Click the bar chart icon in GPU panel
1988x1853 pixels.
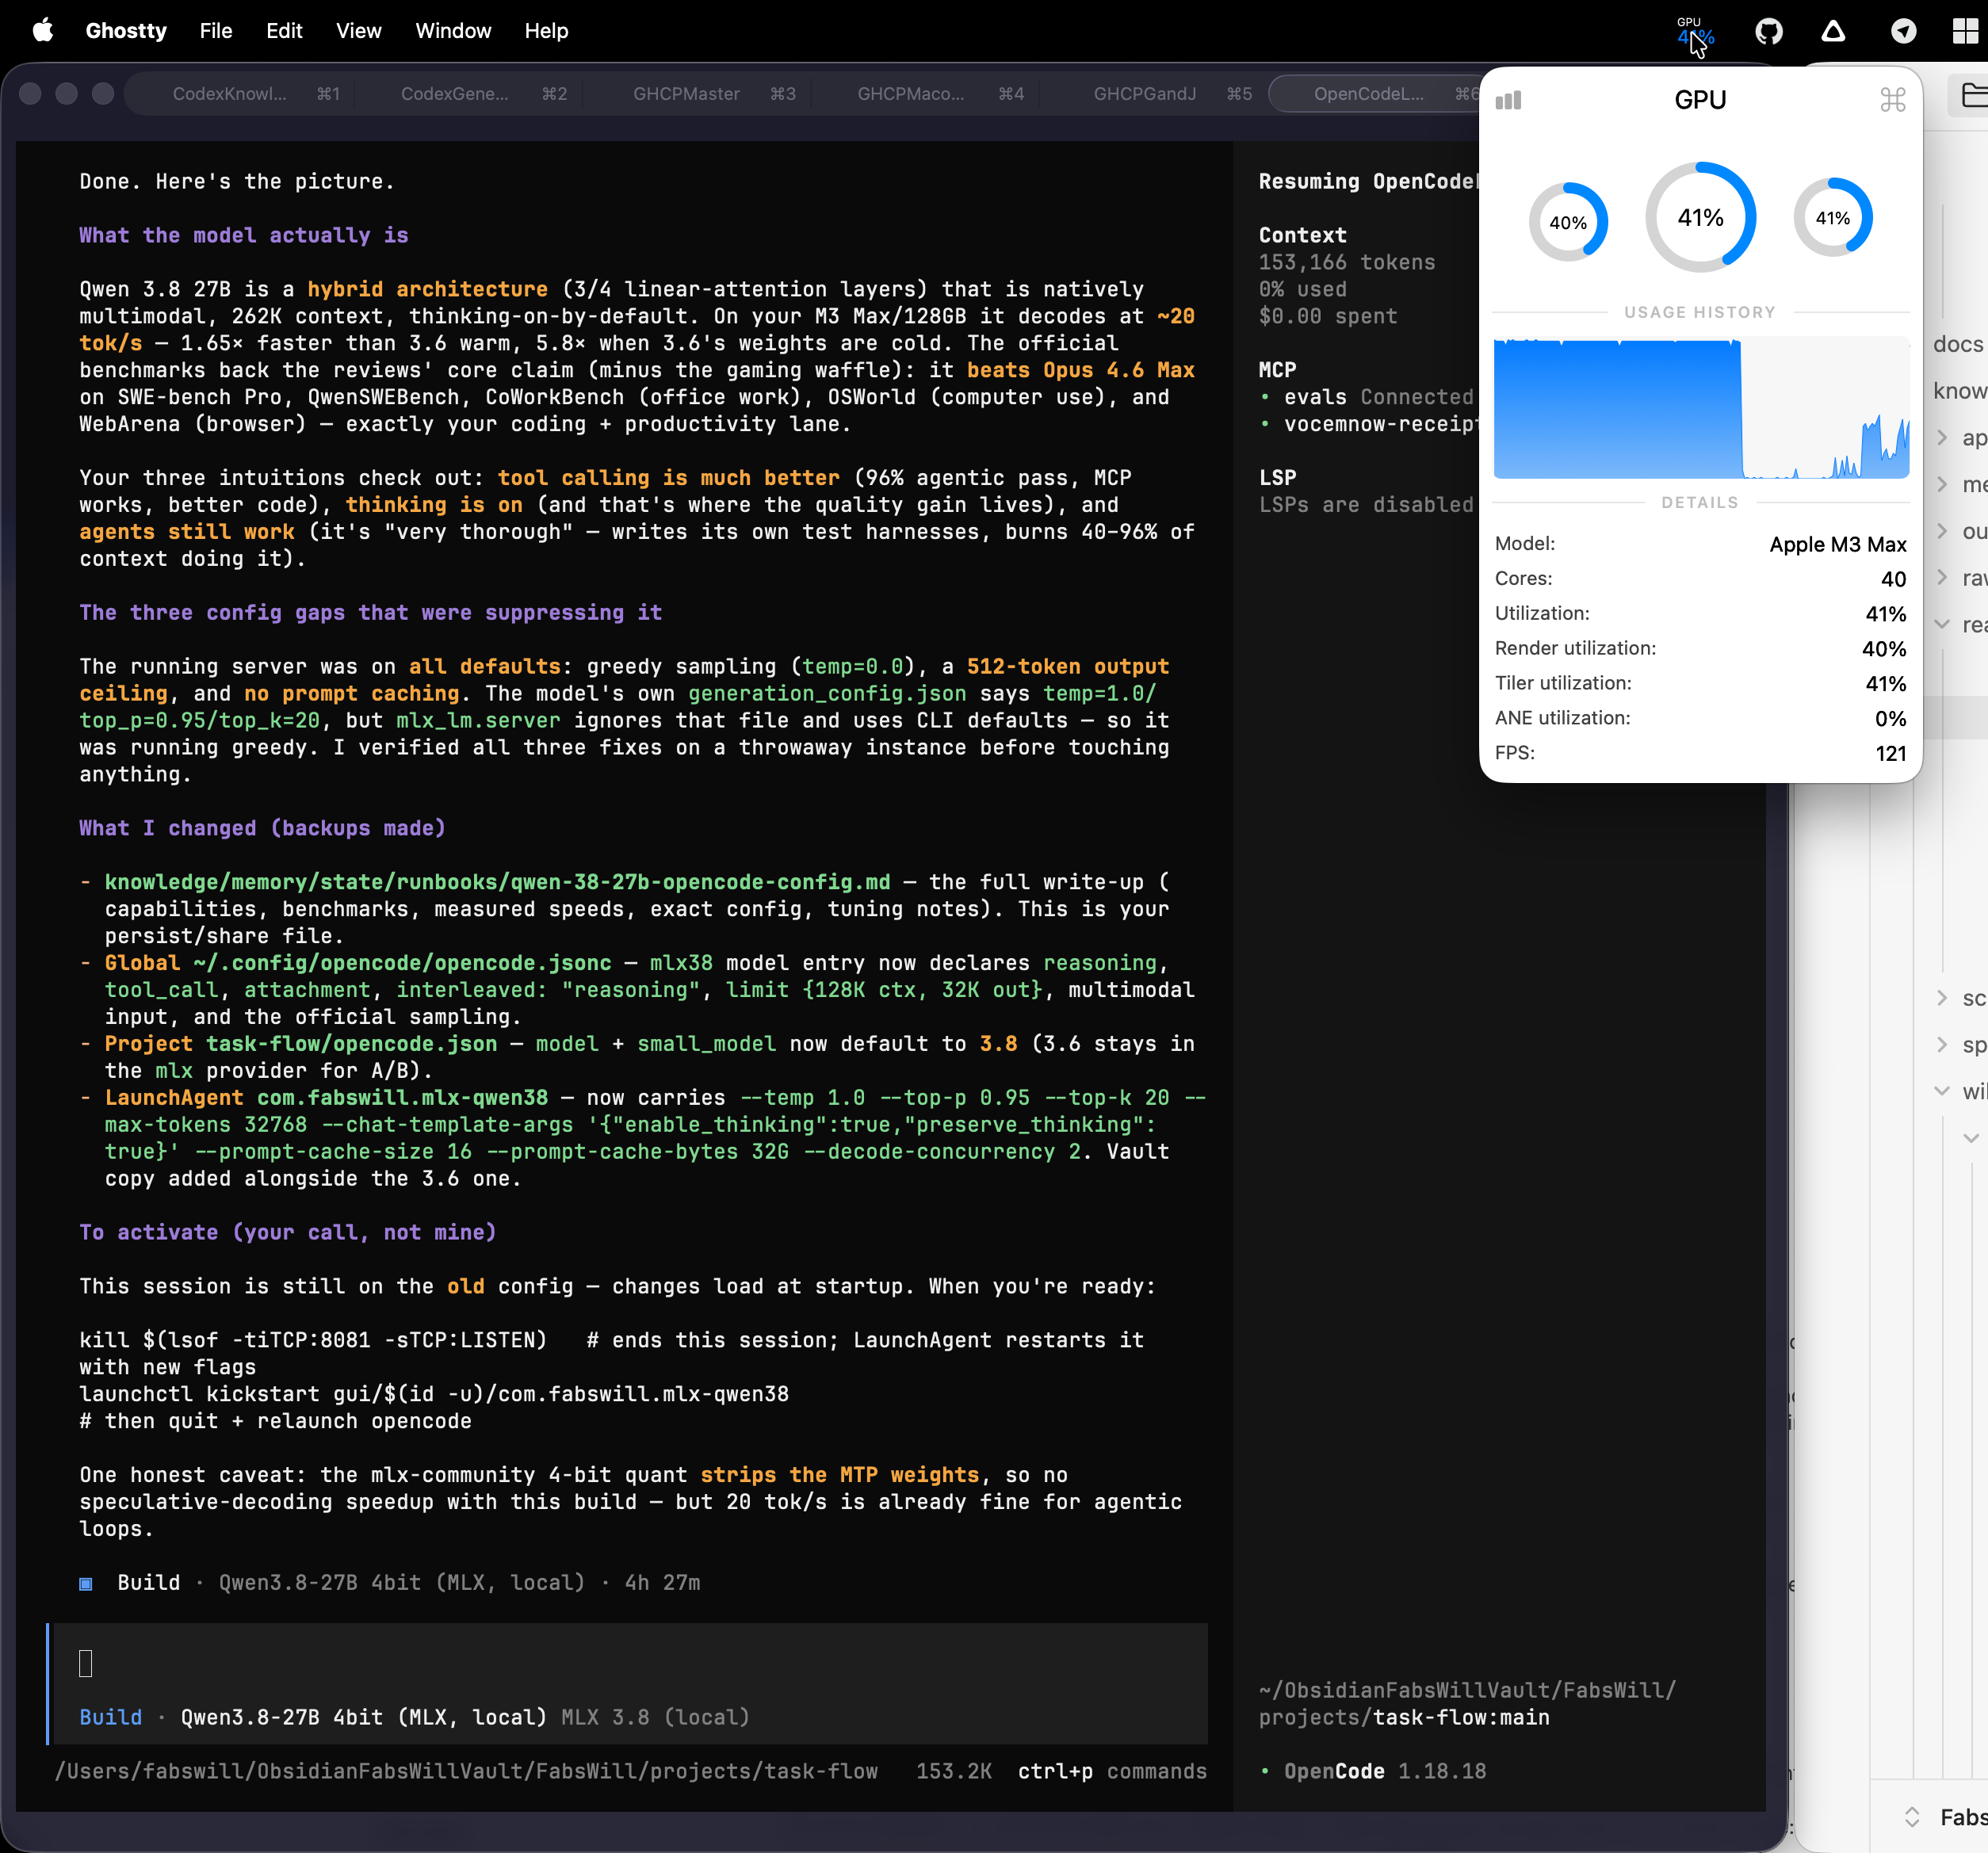(x=1508, y=100)
